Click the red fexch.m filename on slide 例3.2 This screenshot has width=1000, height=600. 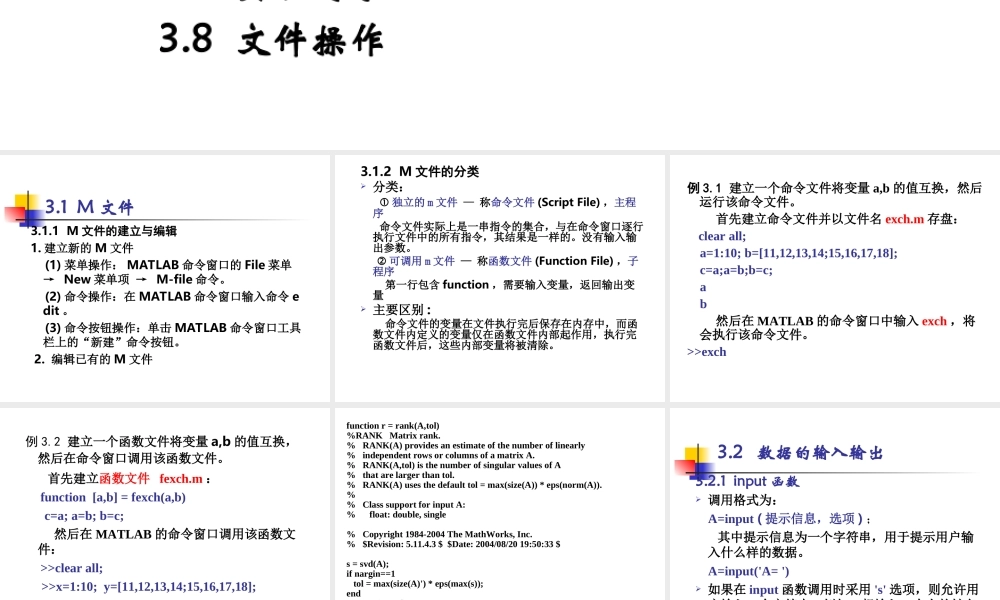point(181,478)
